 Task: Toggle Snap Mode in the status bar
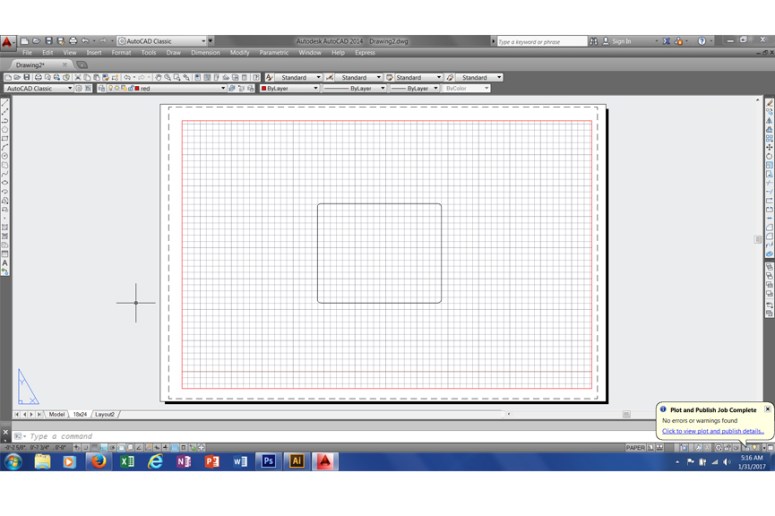point(85,447)
